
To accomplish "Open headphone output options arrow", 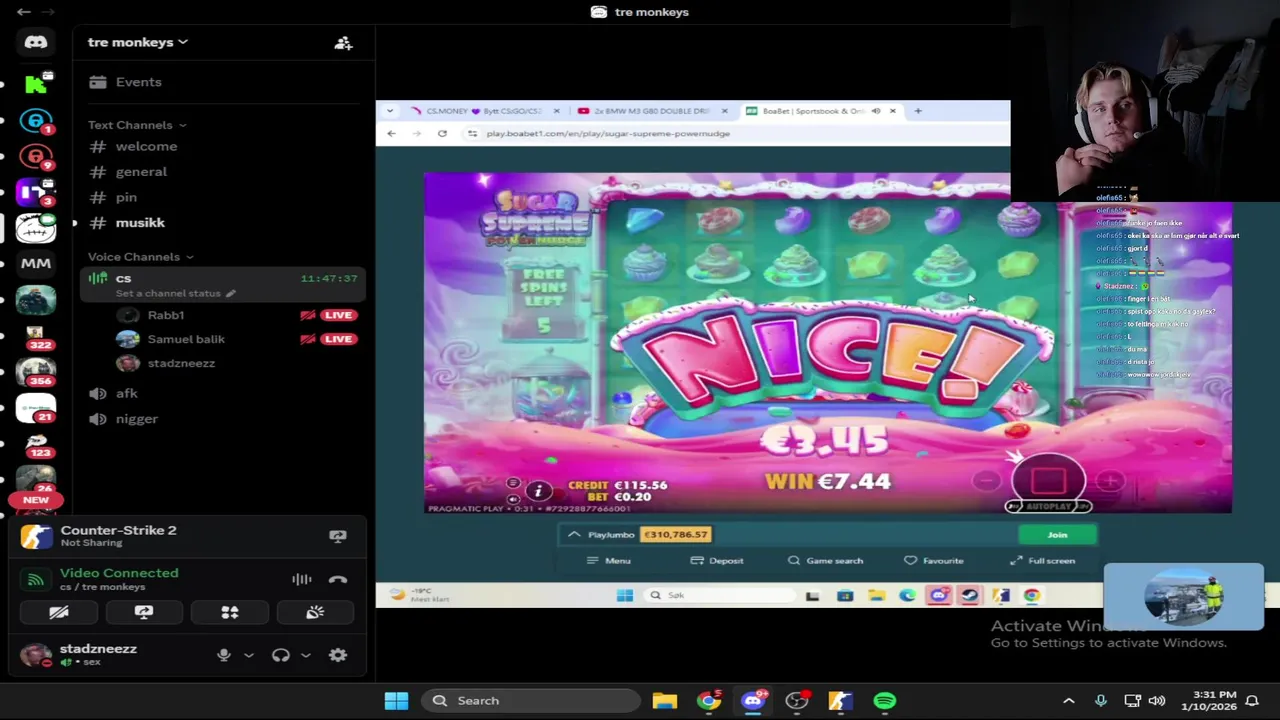I will tap(306, 655).
